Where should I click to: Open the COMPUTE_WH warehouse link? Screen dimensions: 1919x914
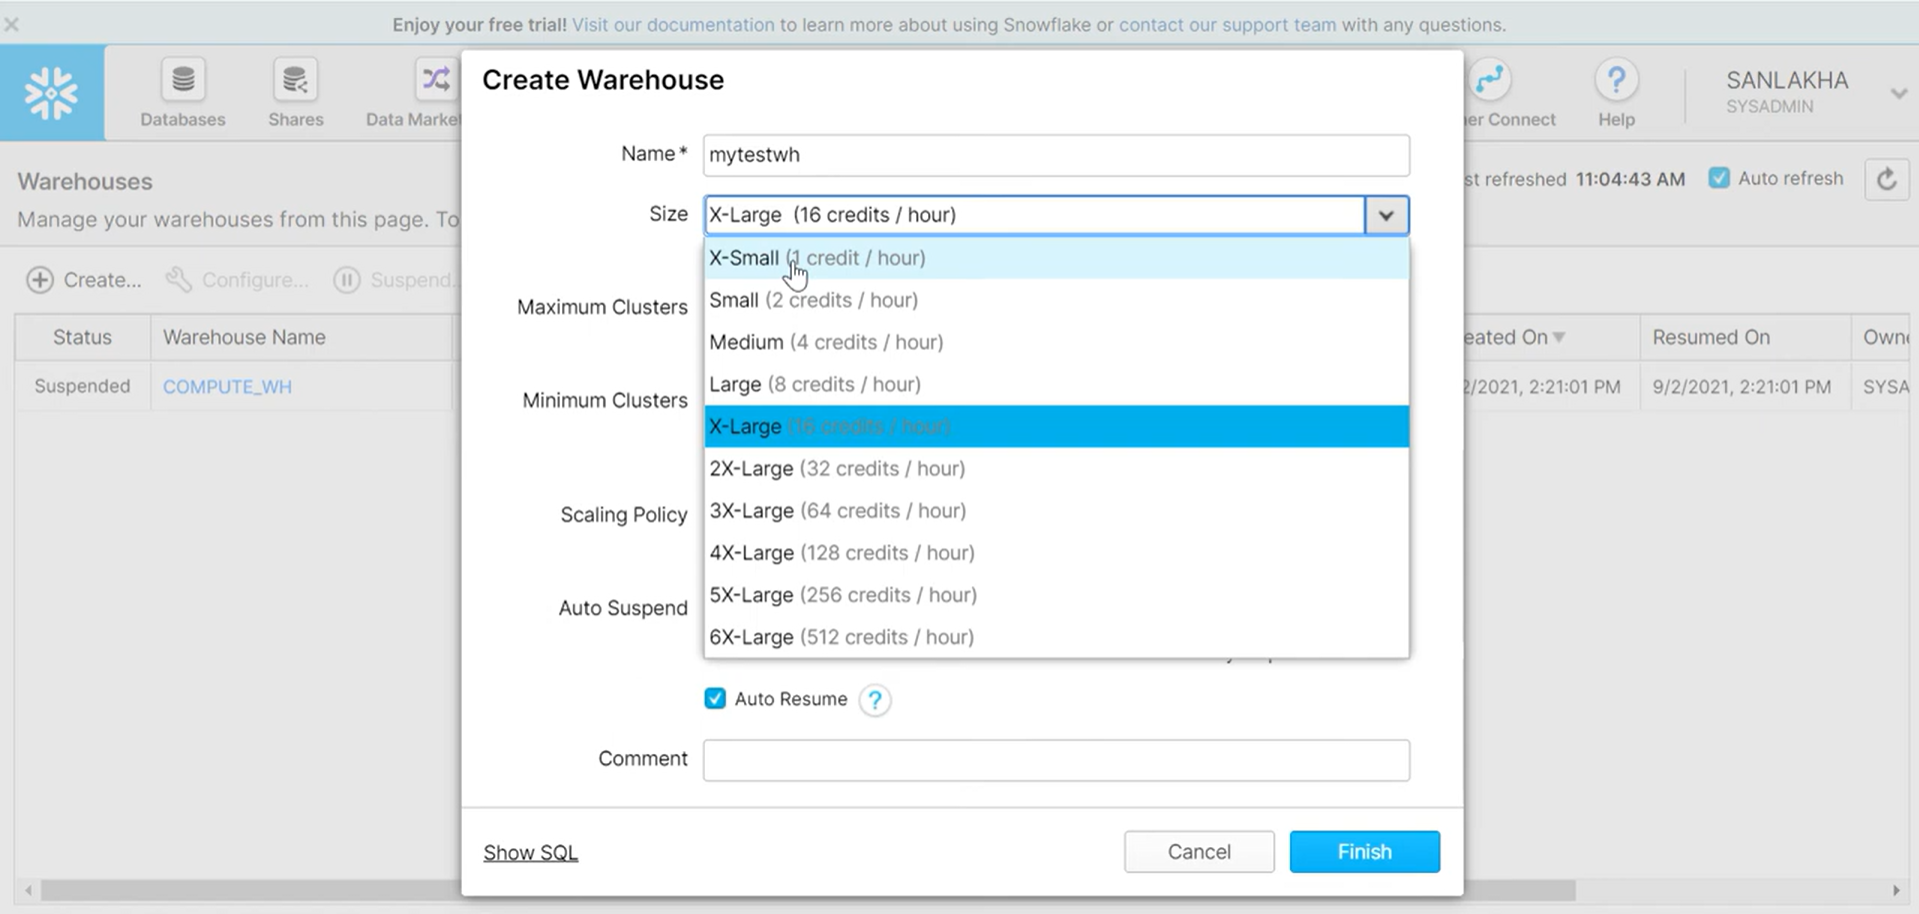pos(227,387)
